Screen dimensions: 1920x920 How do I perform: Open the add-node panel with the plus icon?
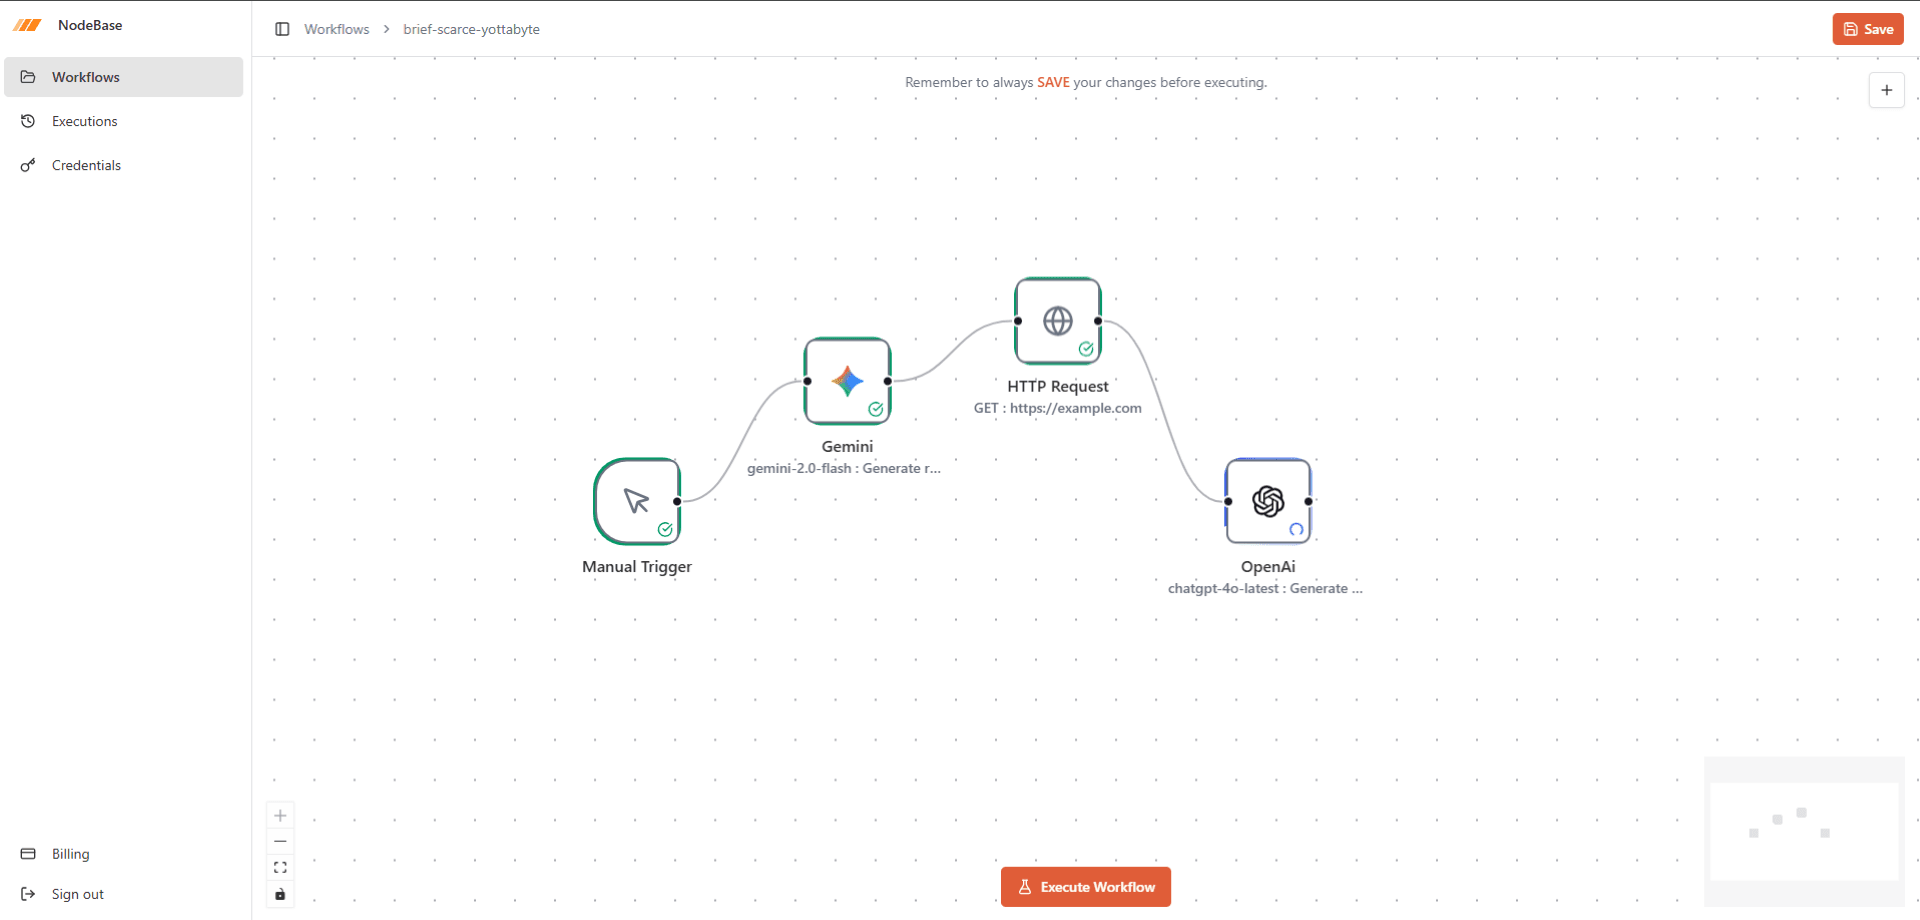tap(1887, 90)
